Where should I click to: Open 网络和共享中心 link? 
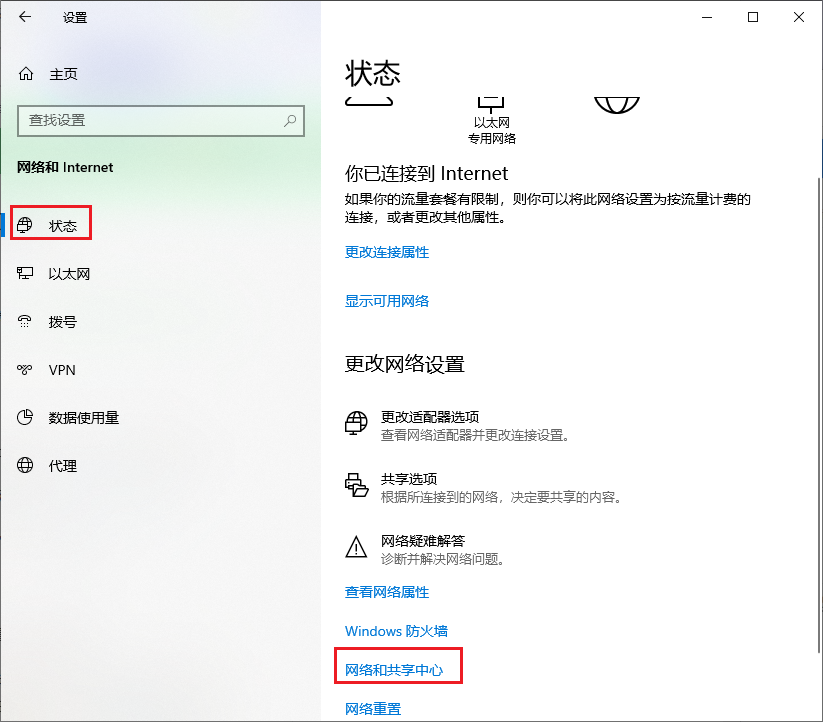pos(394,670)
